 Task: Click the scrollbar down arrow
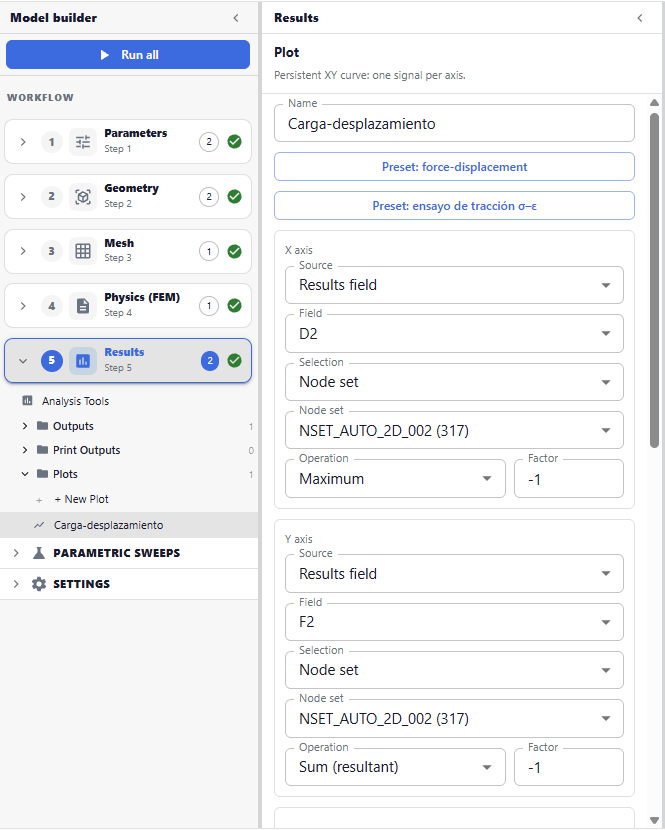click(x=654, y=820)
